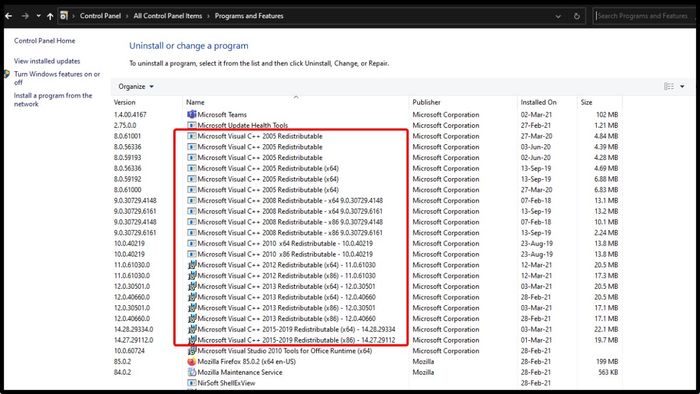Image resolution: width=700 pixels, height=394 pixels.
Task: Click the Control Panel breadcrumb
Action: pos(100,16)
